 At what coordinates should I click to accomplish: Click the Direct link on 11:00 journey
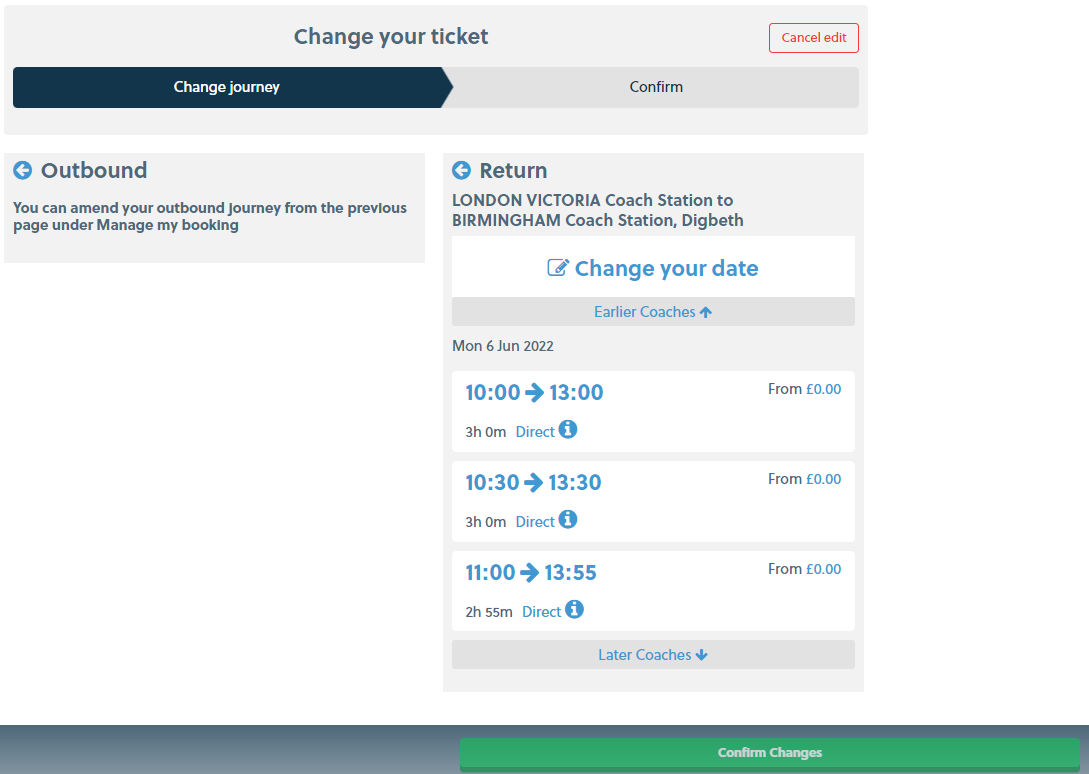(x=541, y=611)
